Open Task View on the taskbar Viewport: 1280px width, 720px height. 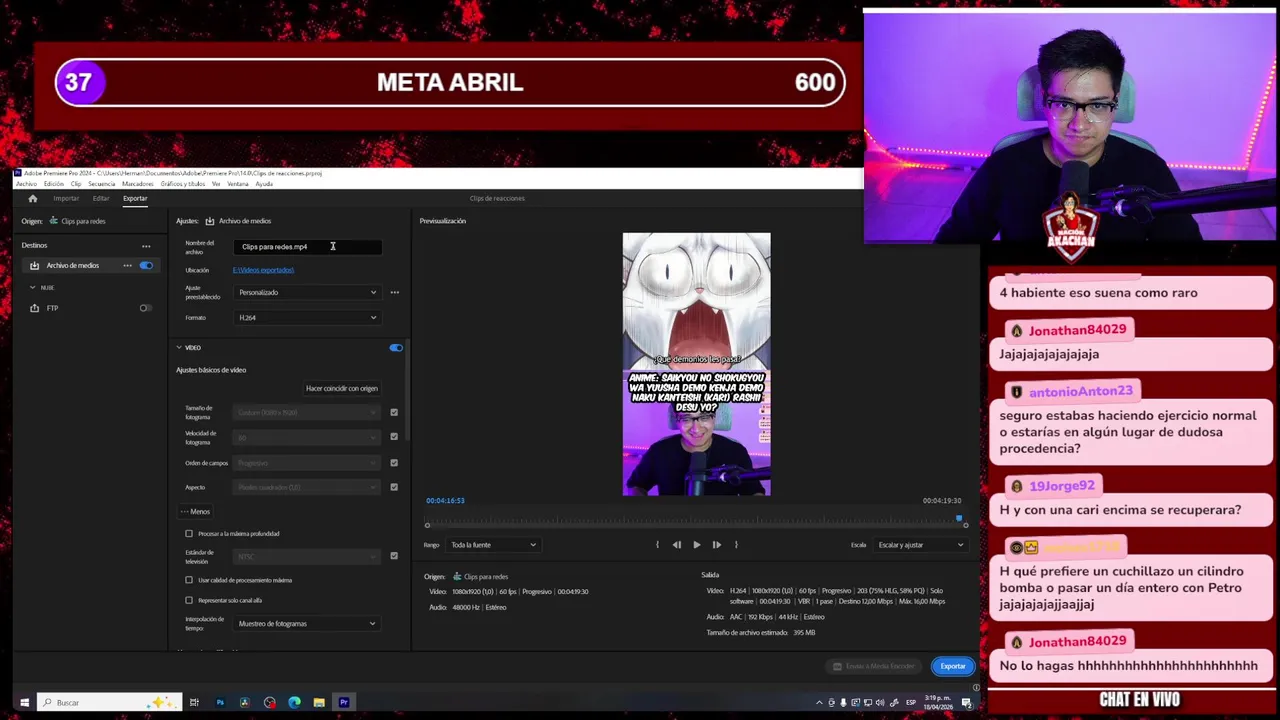pos(194,702)
